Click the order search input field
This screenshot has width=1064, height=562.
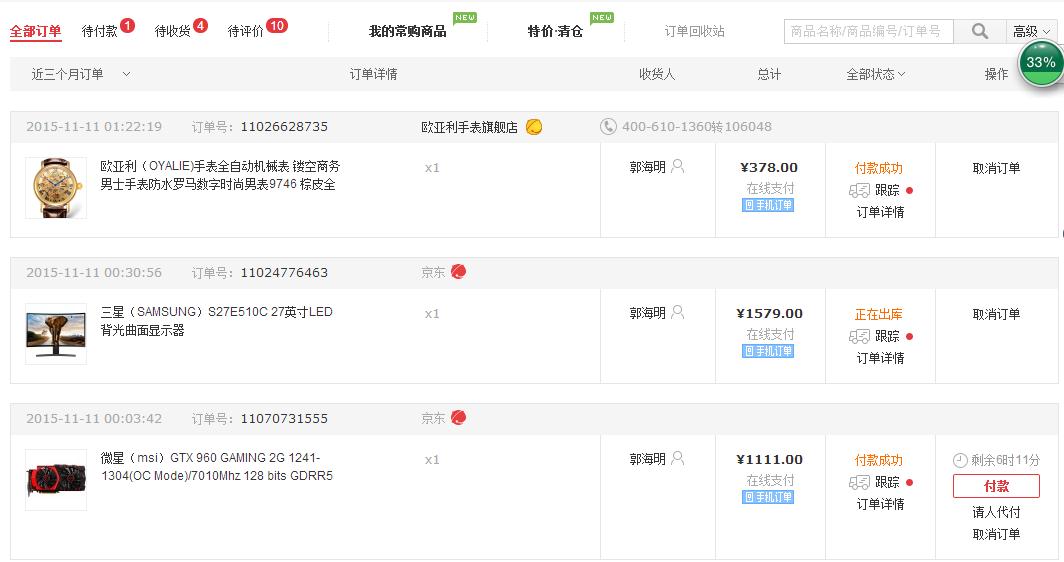tap(869, 31)
